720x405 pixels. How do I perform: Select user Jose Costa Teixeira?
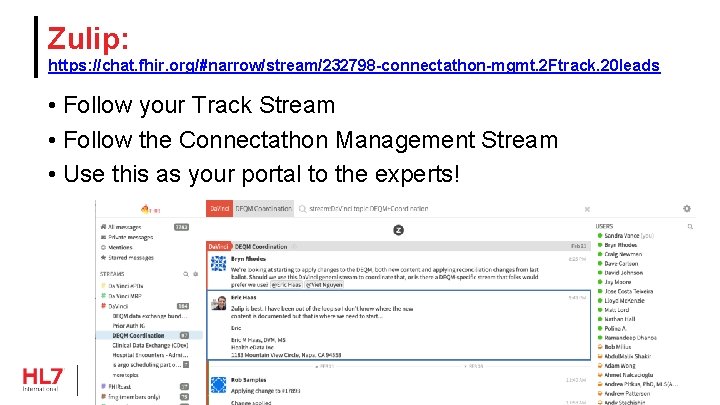pos(629,291)
